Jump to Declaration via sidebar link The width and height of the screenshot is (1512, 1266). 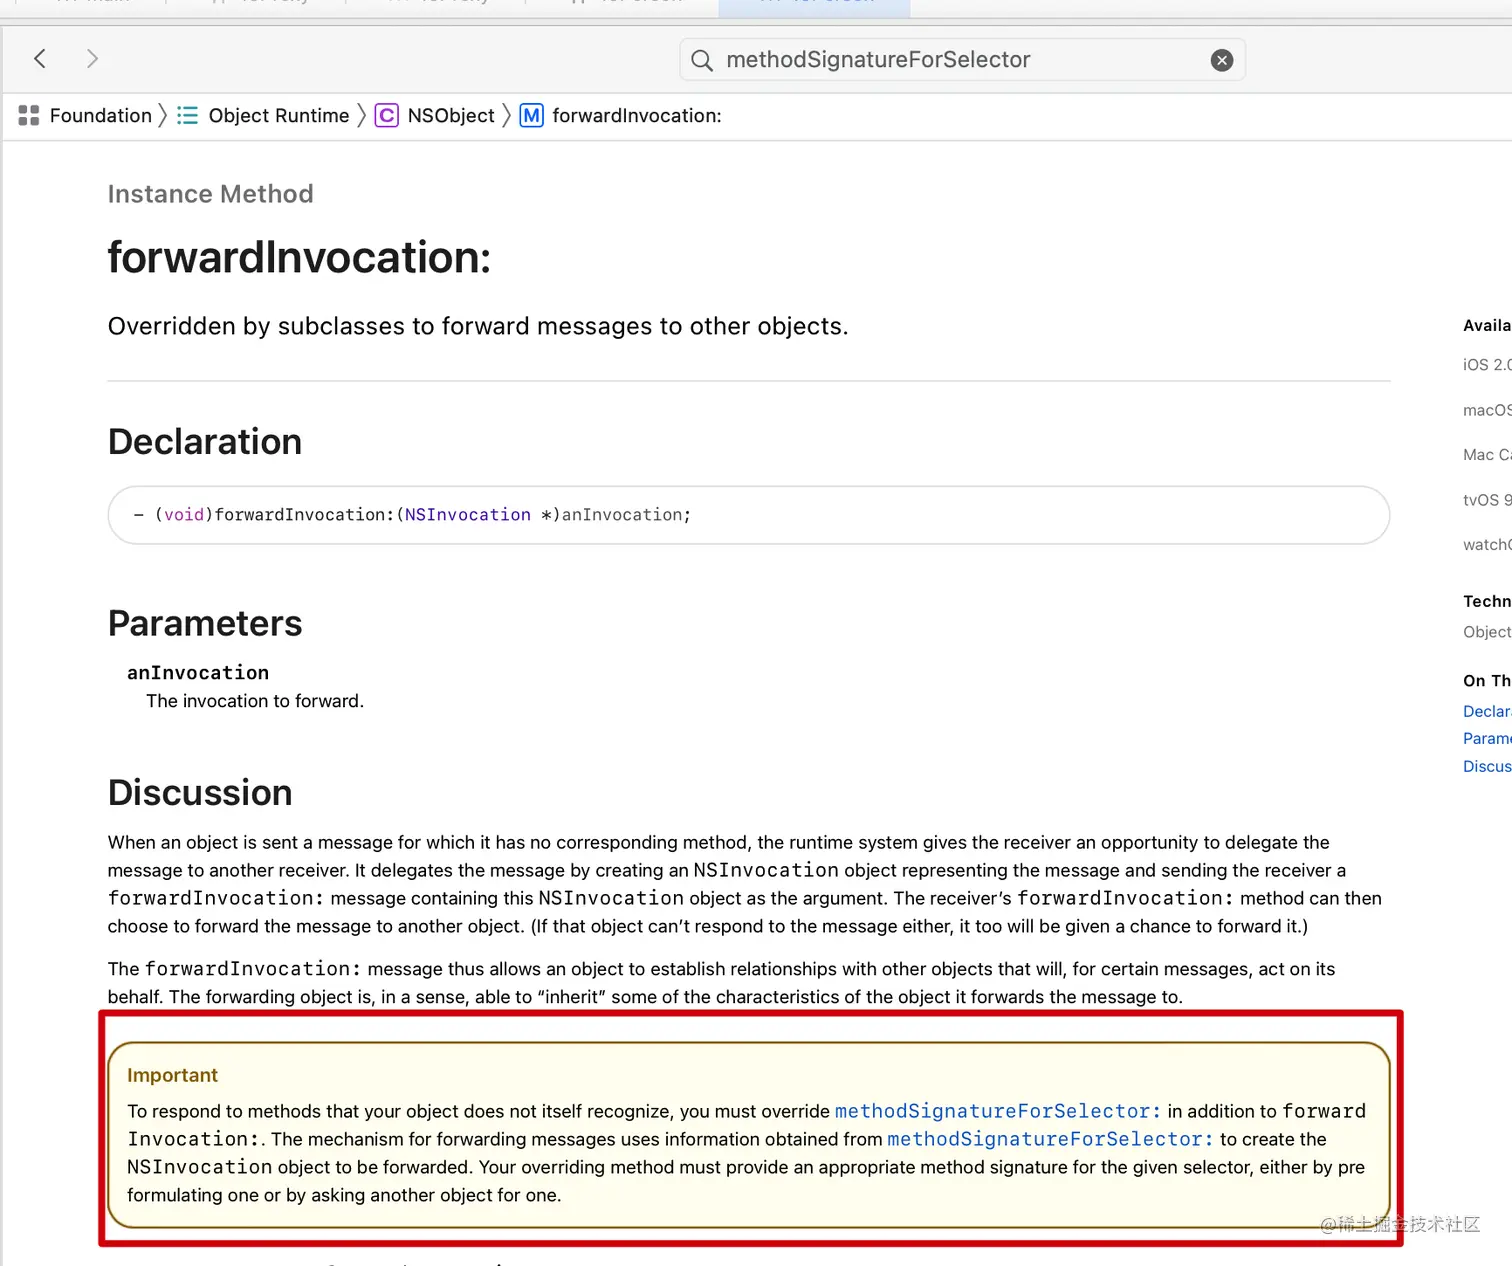click(1487, 711)
